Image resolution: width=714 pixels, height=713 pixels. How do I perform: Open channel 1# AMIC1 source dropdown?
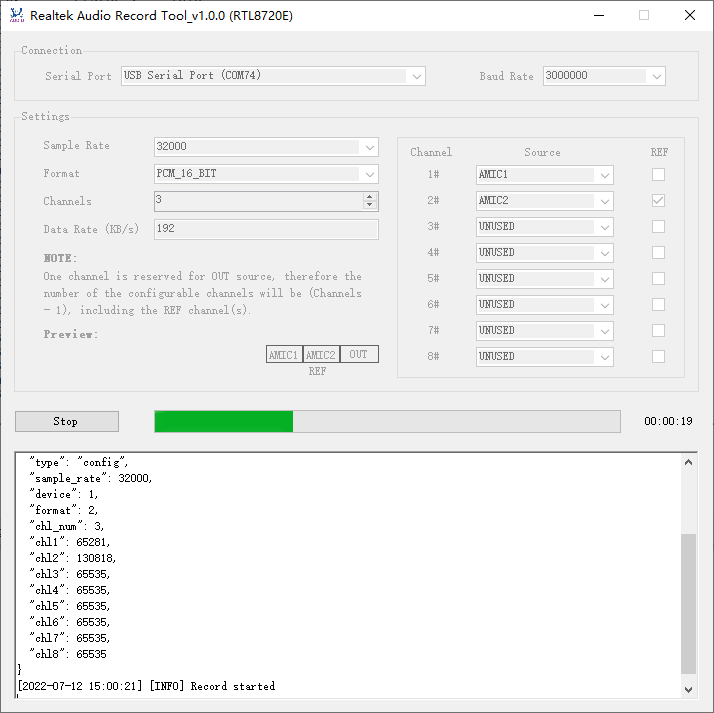tap(544, 175)
